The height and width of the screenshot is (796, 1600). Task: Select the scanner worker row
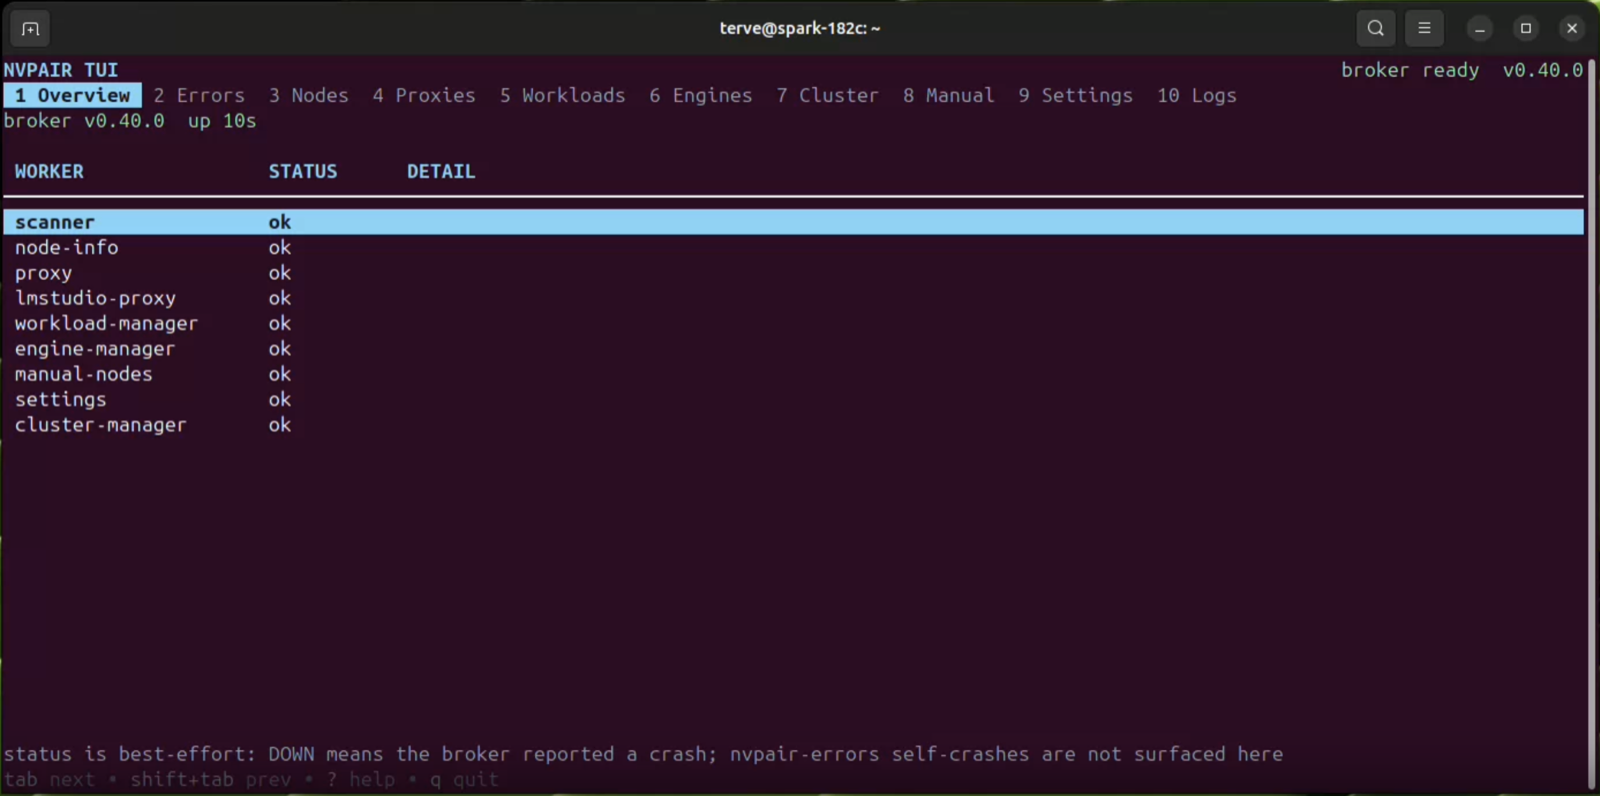(x=793, y=222)
